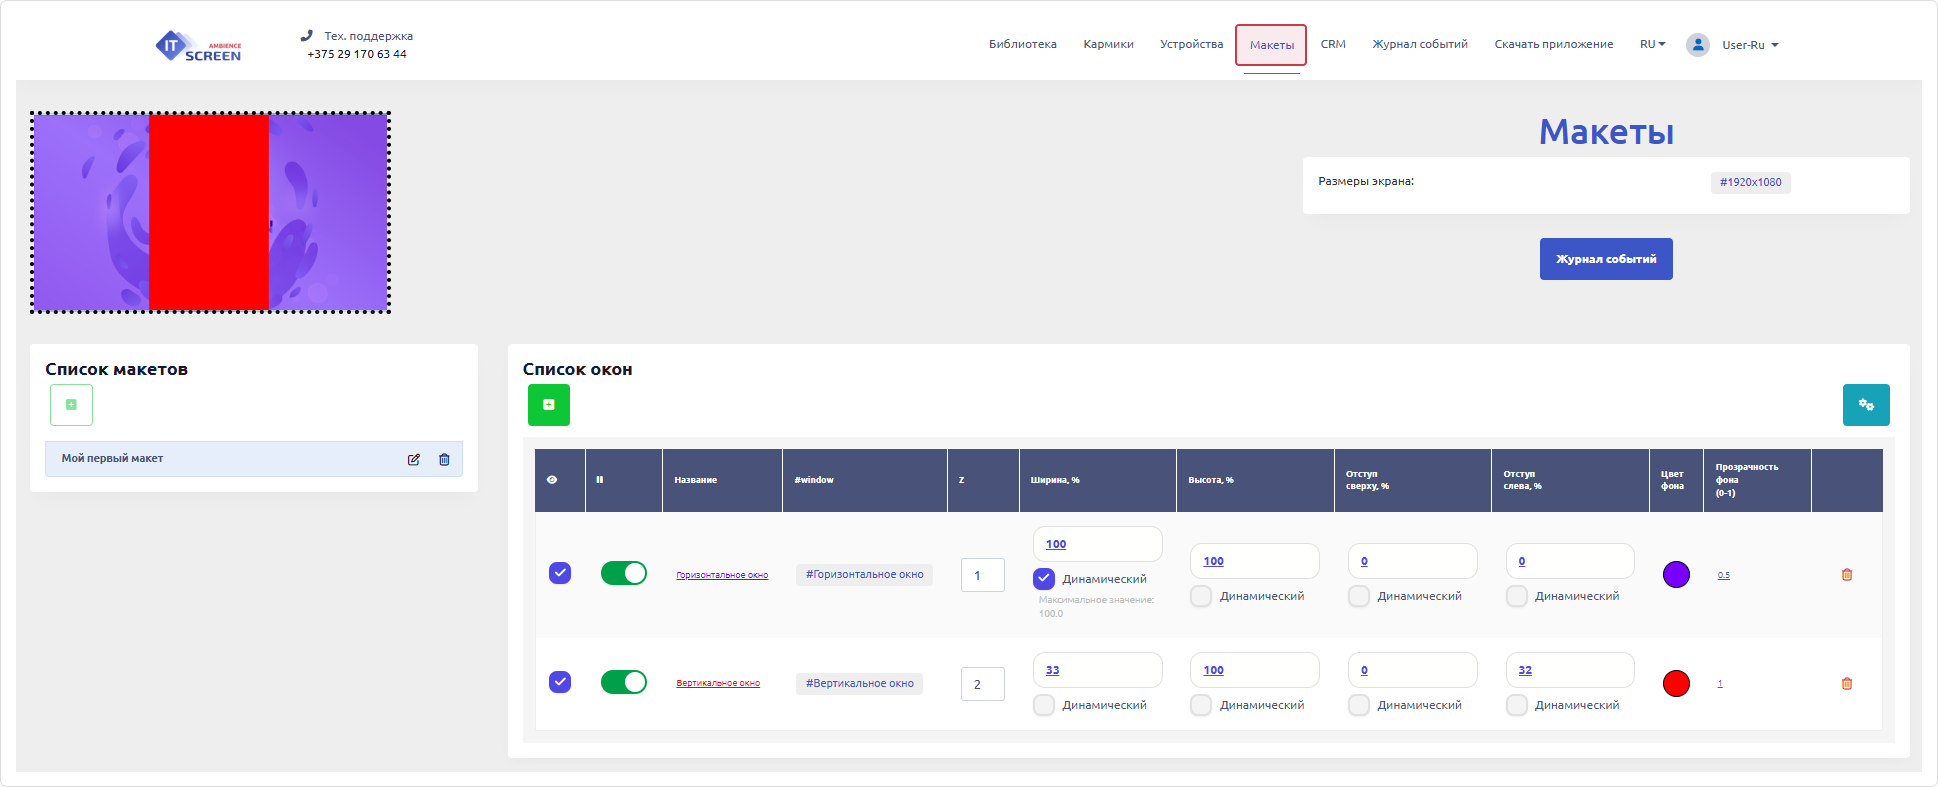Uncheck Динамический under Горизонтальное окно width
1938x787 pixels.
pos(1044,579)
